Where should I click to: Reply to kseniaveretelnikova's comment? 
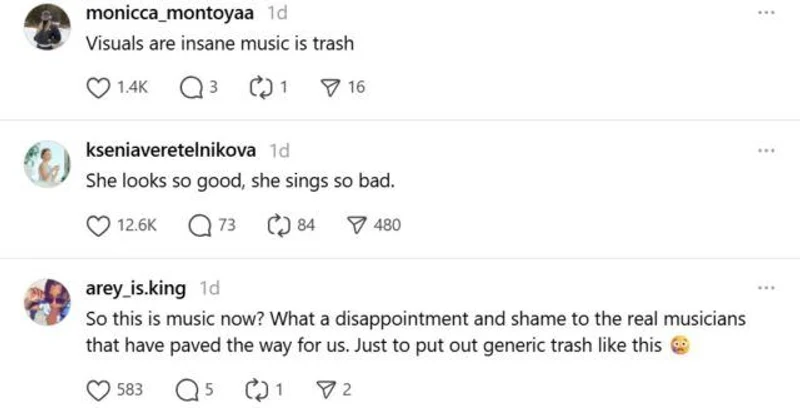(x=199, y=225)
